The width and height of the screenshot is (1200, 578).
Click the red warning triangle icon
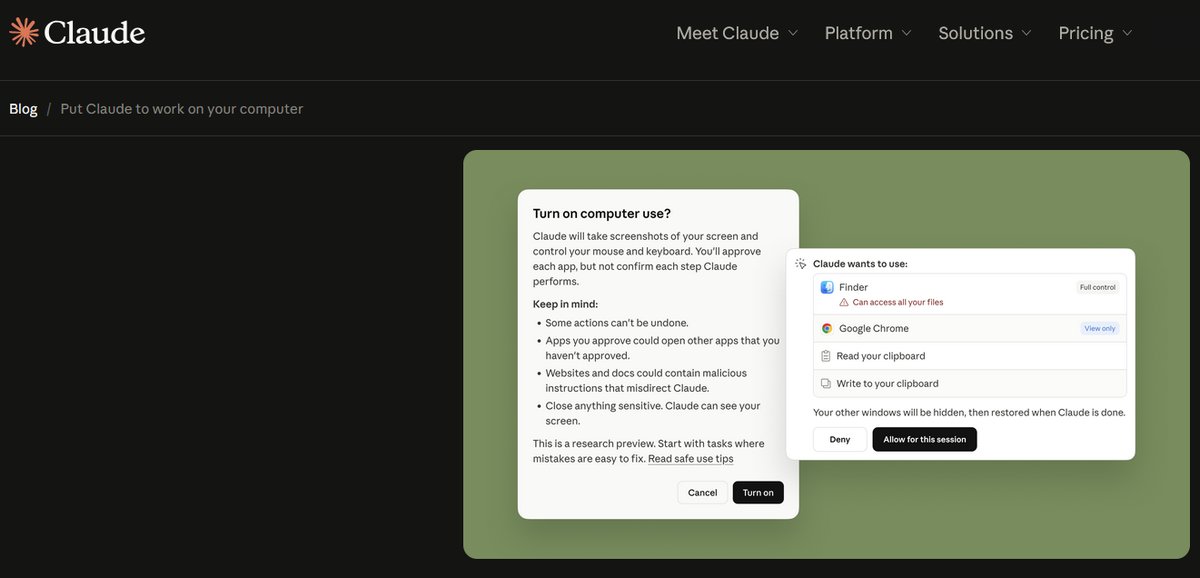tap(844, 302)
